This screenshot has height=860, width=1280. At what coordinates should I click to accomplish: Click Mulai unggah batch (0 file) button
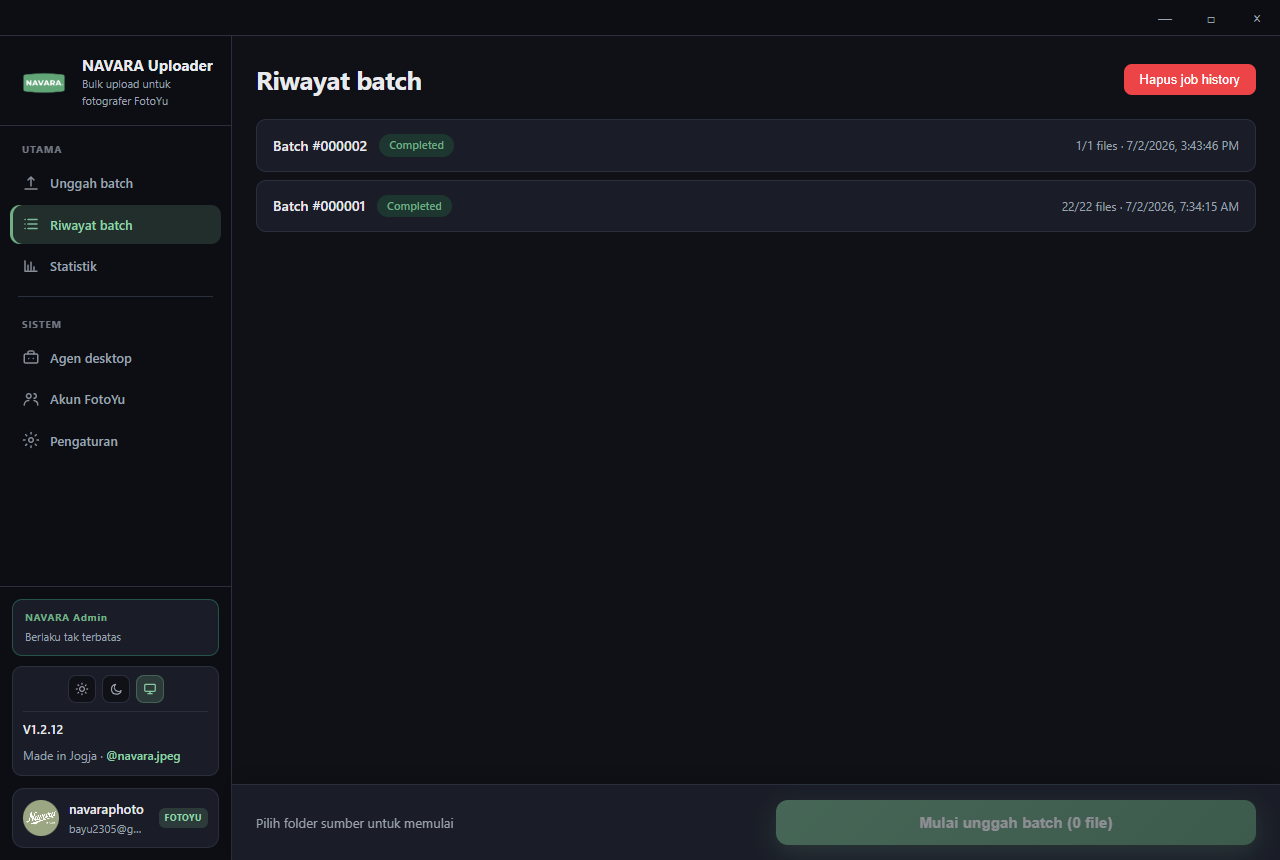(x=1015, y=823)
